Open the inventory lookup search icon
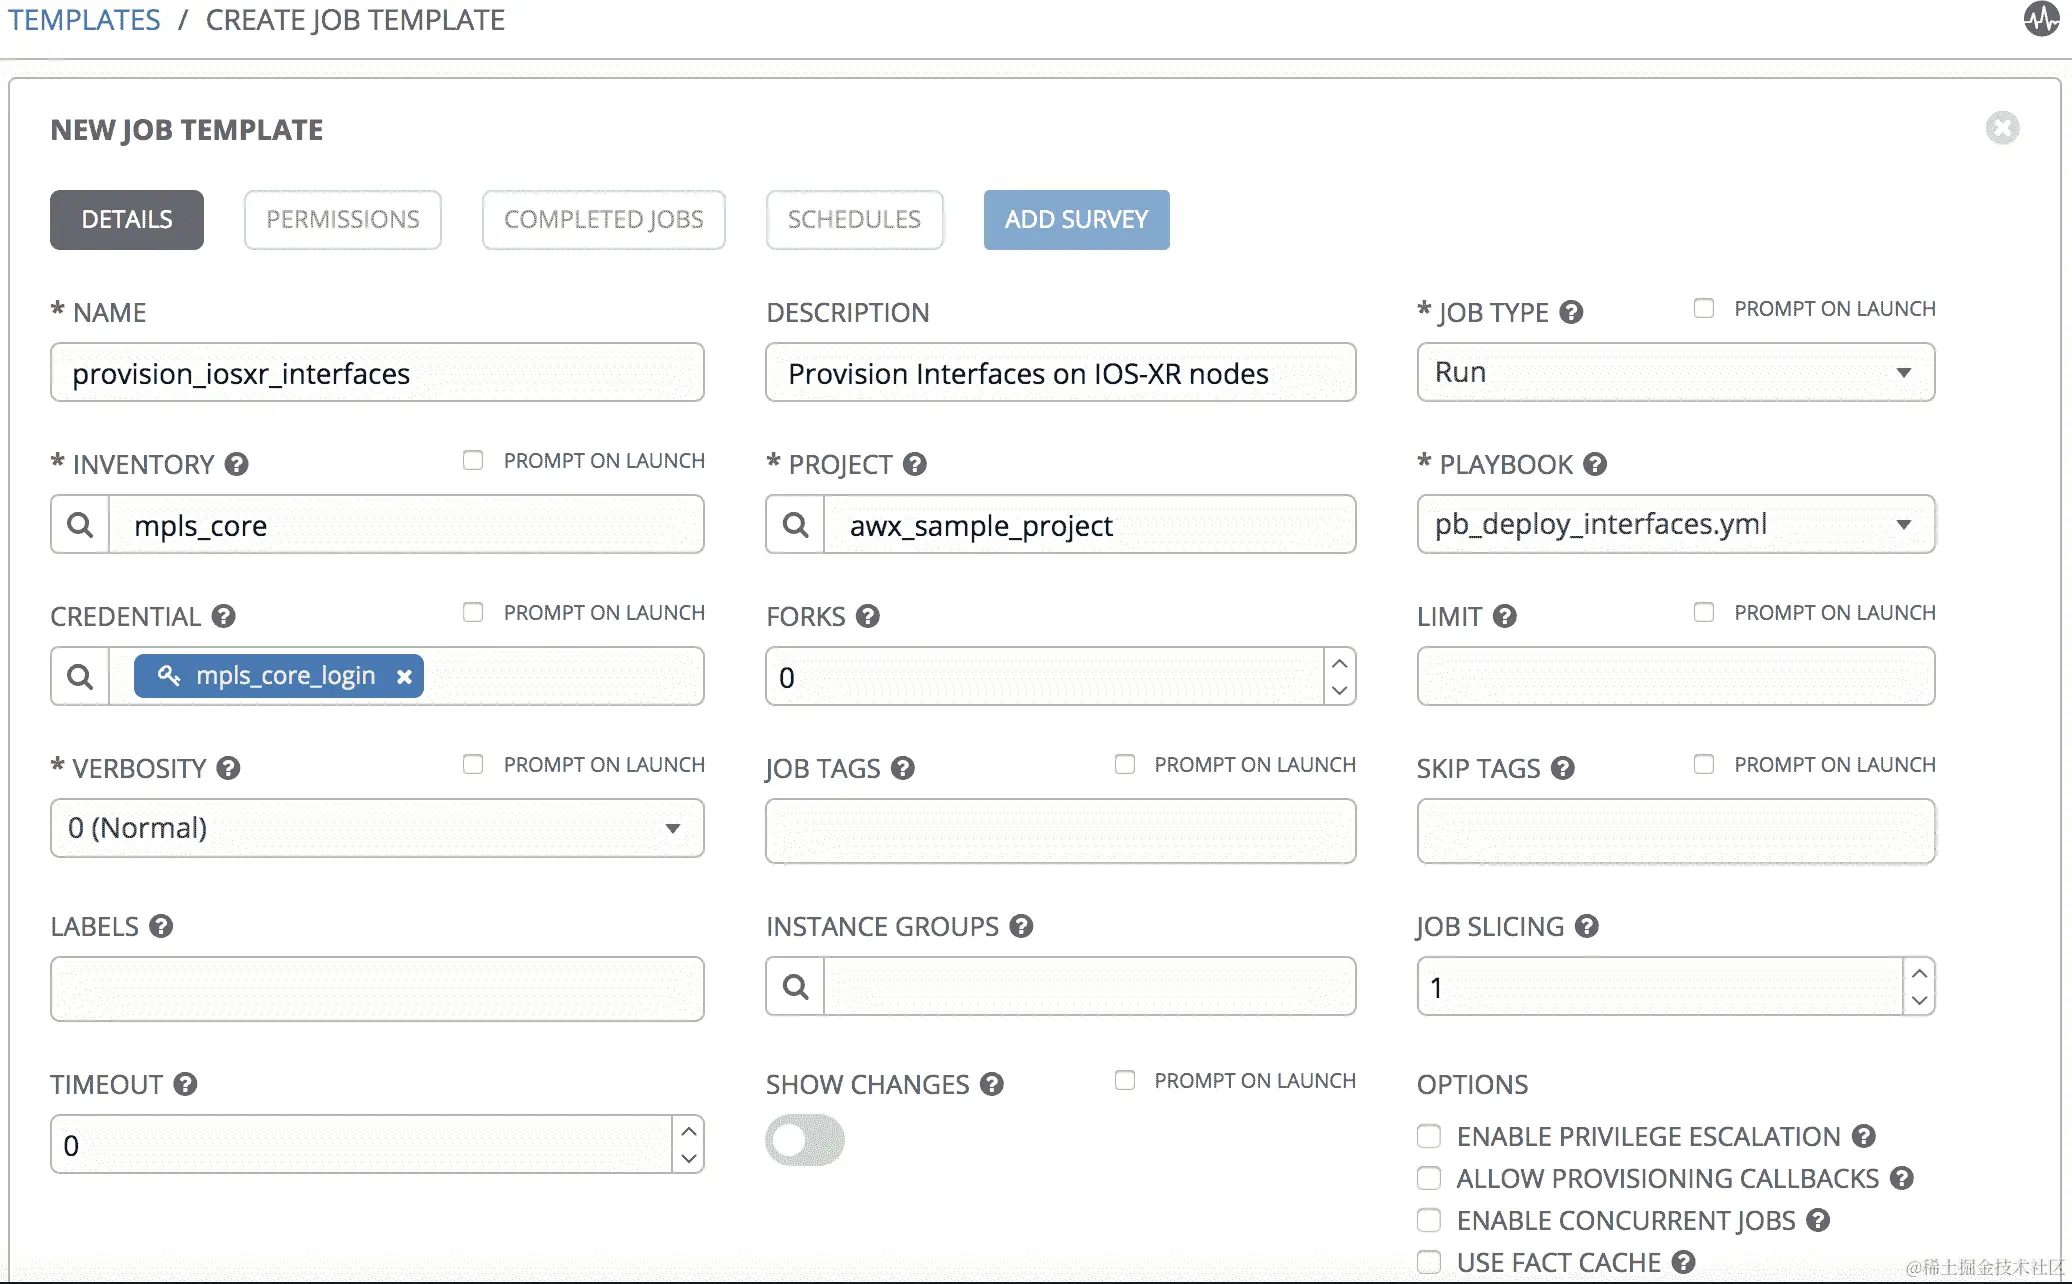Screen dimensions: 2072x1284 click(80, 524)
